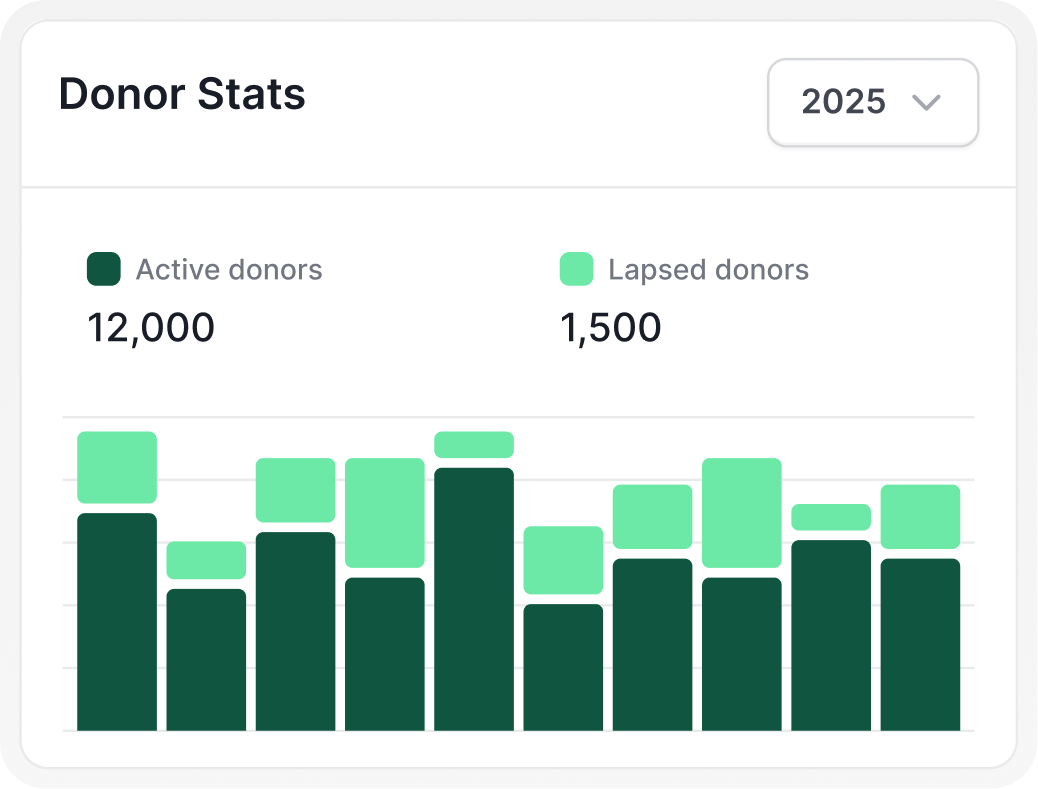Select the first bar's light green segment

117,467
